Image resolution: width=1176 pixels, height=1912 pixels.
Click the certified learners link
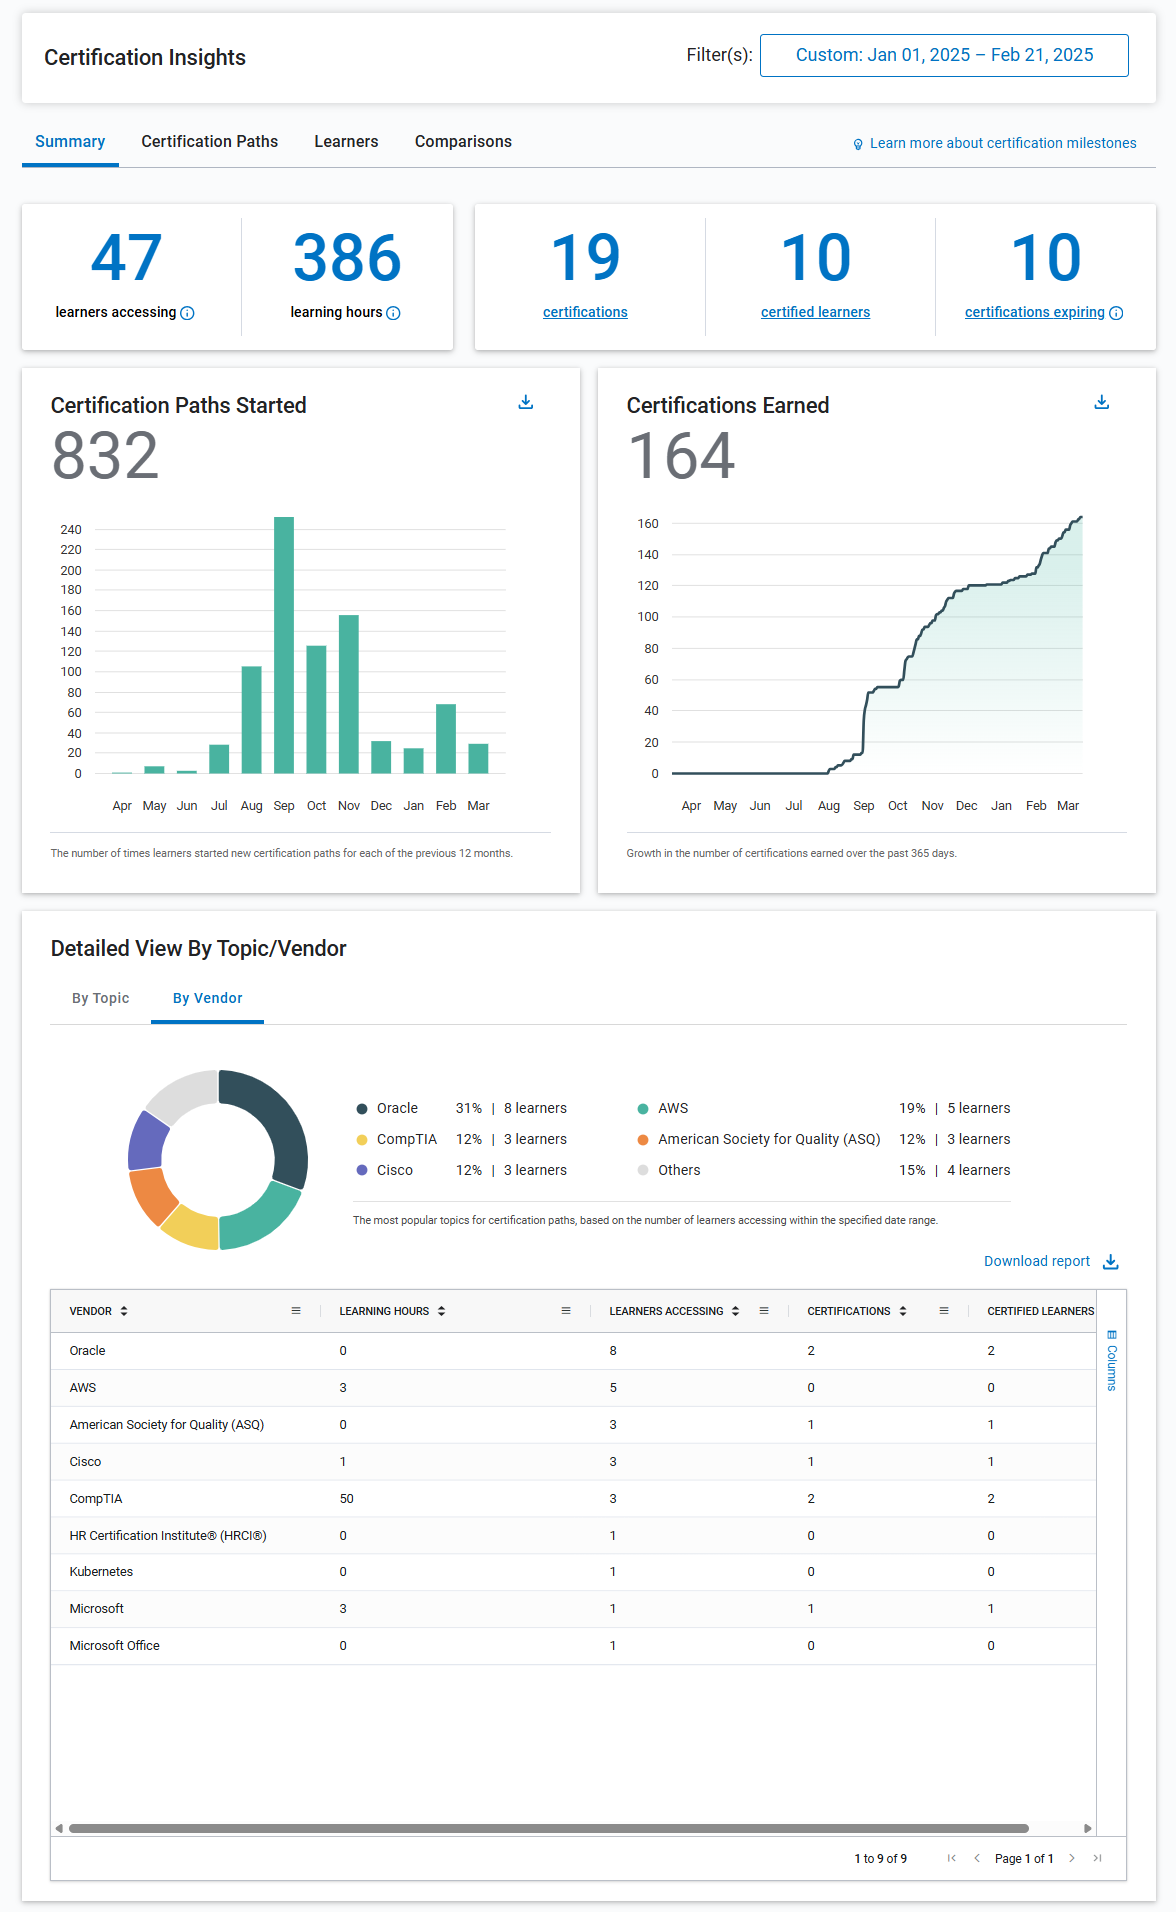click(x=815, y=312)
